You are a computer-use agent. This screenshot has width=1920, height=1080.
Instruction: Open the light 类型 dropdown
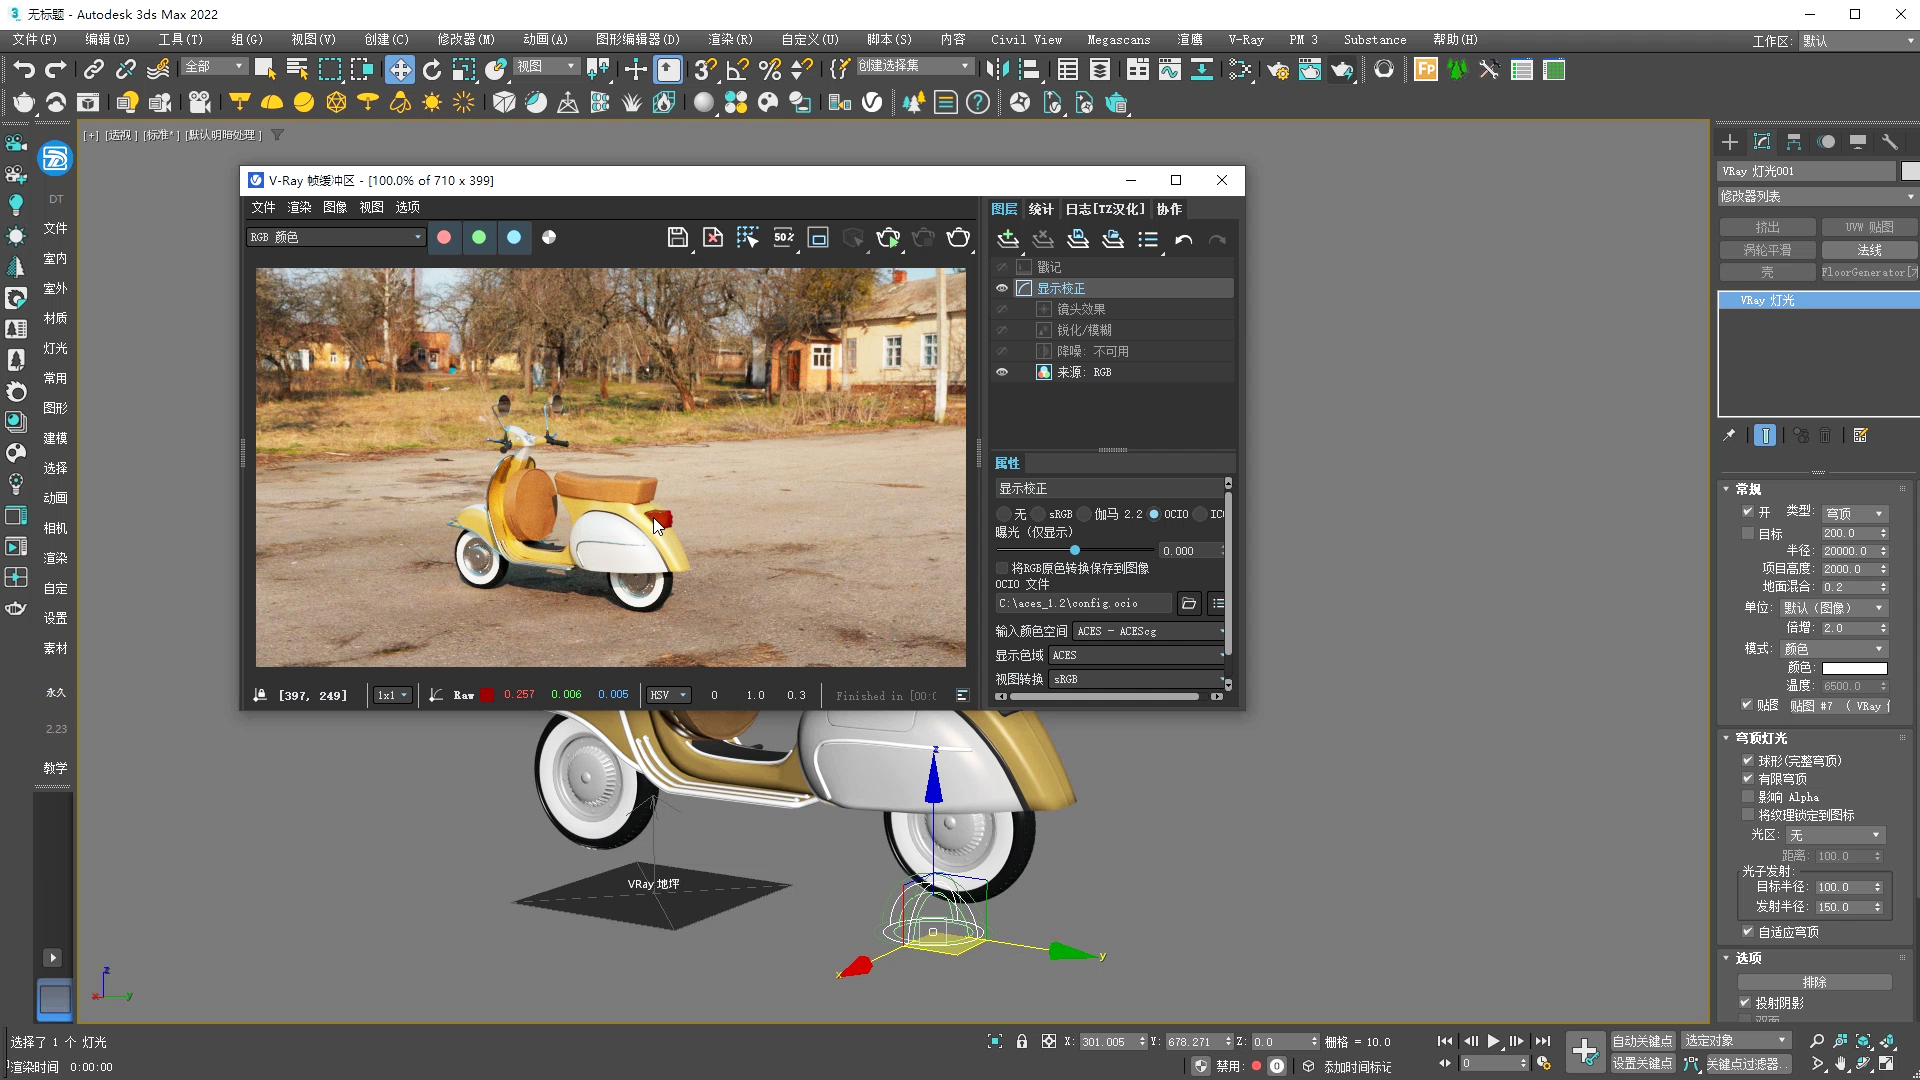coord(1854,513)
